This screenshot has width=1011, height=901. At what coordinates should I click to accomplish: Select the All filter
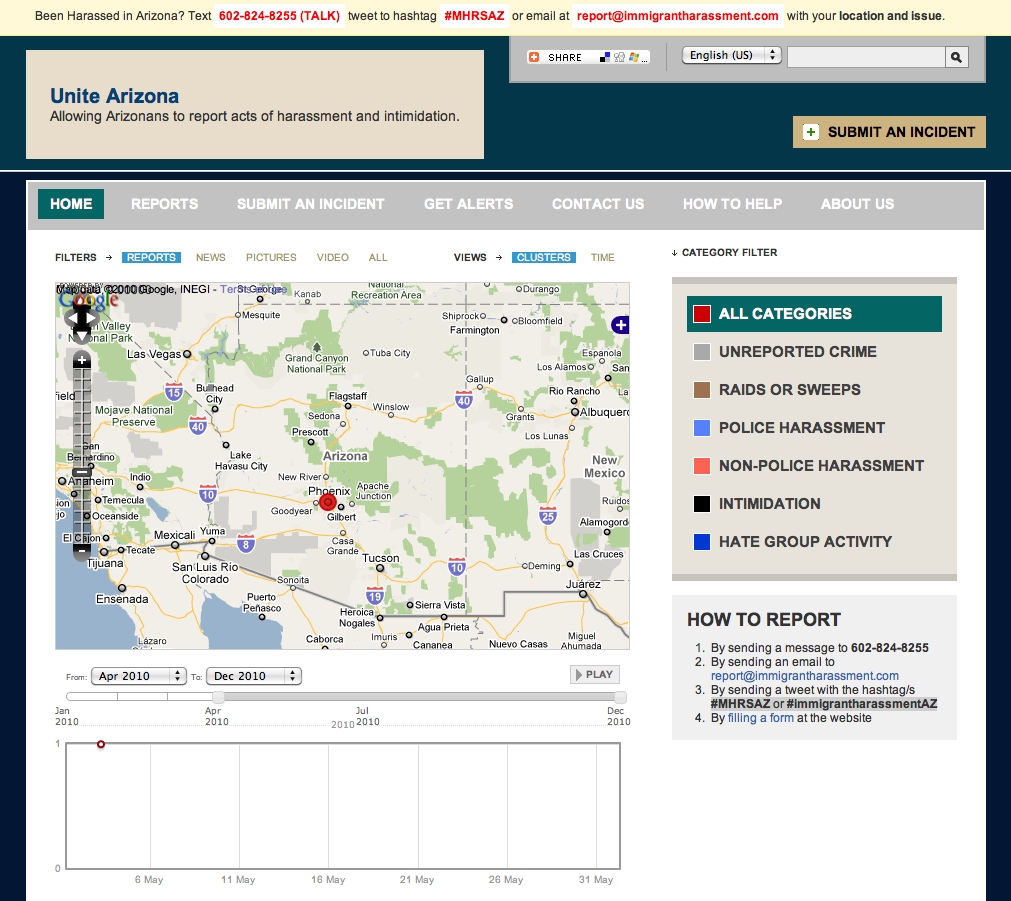[378, 257]
